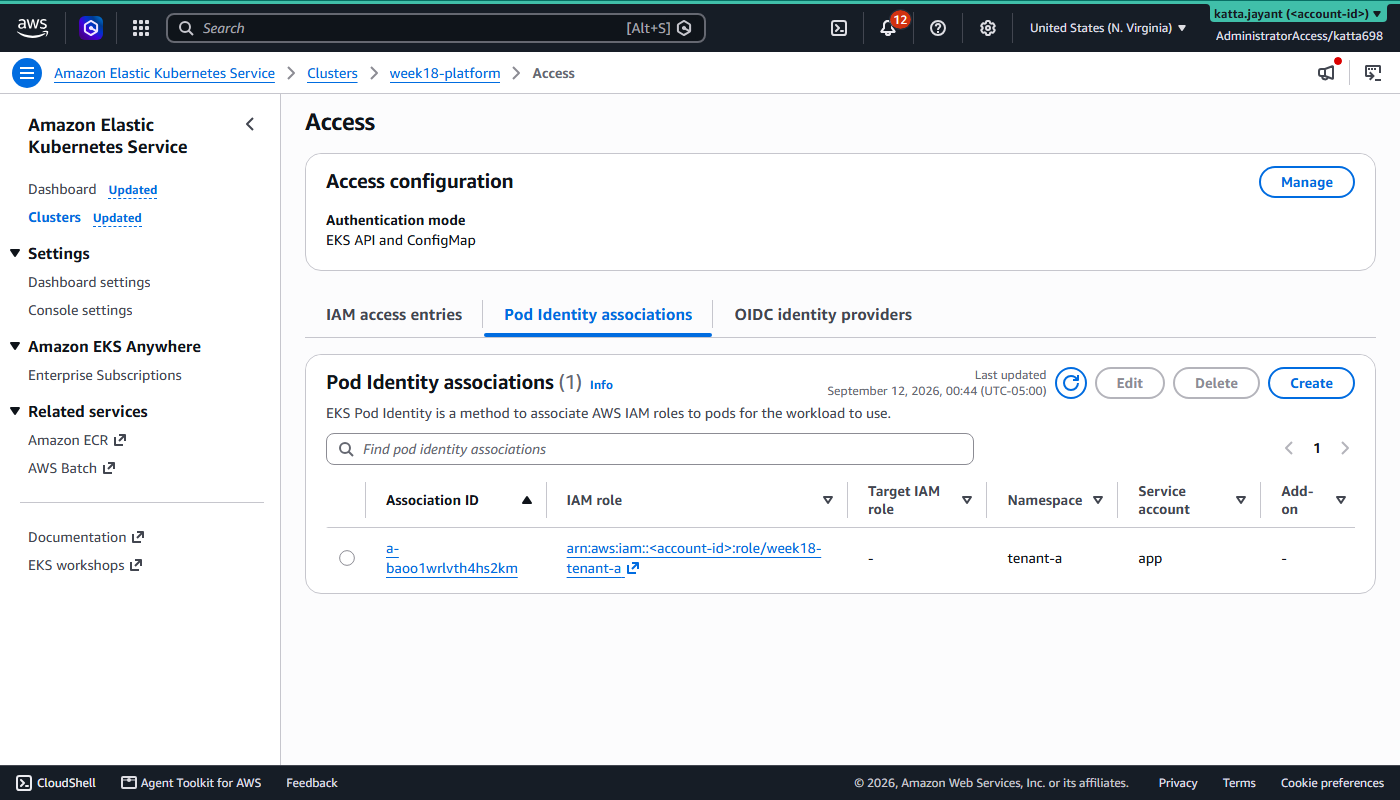1400x800 pixels.
Task: Open the AWS Batch related service link
Action: [x=71, y=468]
